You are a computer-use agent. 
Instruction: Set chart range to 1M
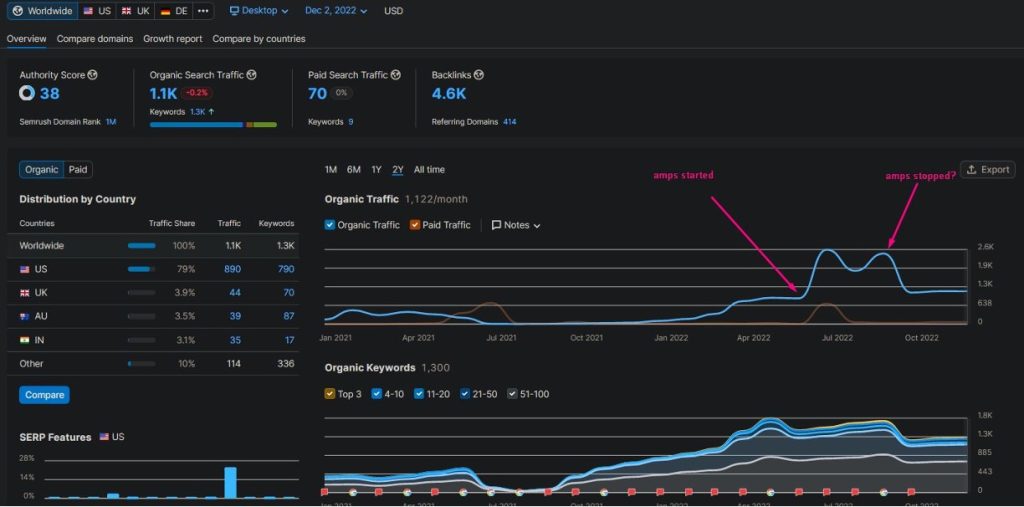coord(331,170)
